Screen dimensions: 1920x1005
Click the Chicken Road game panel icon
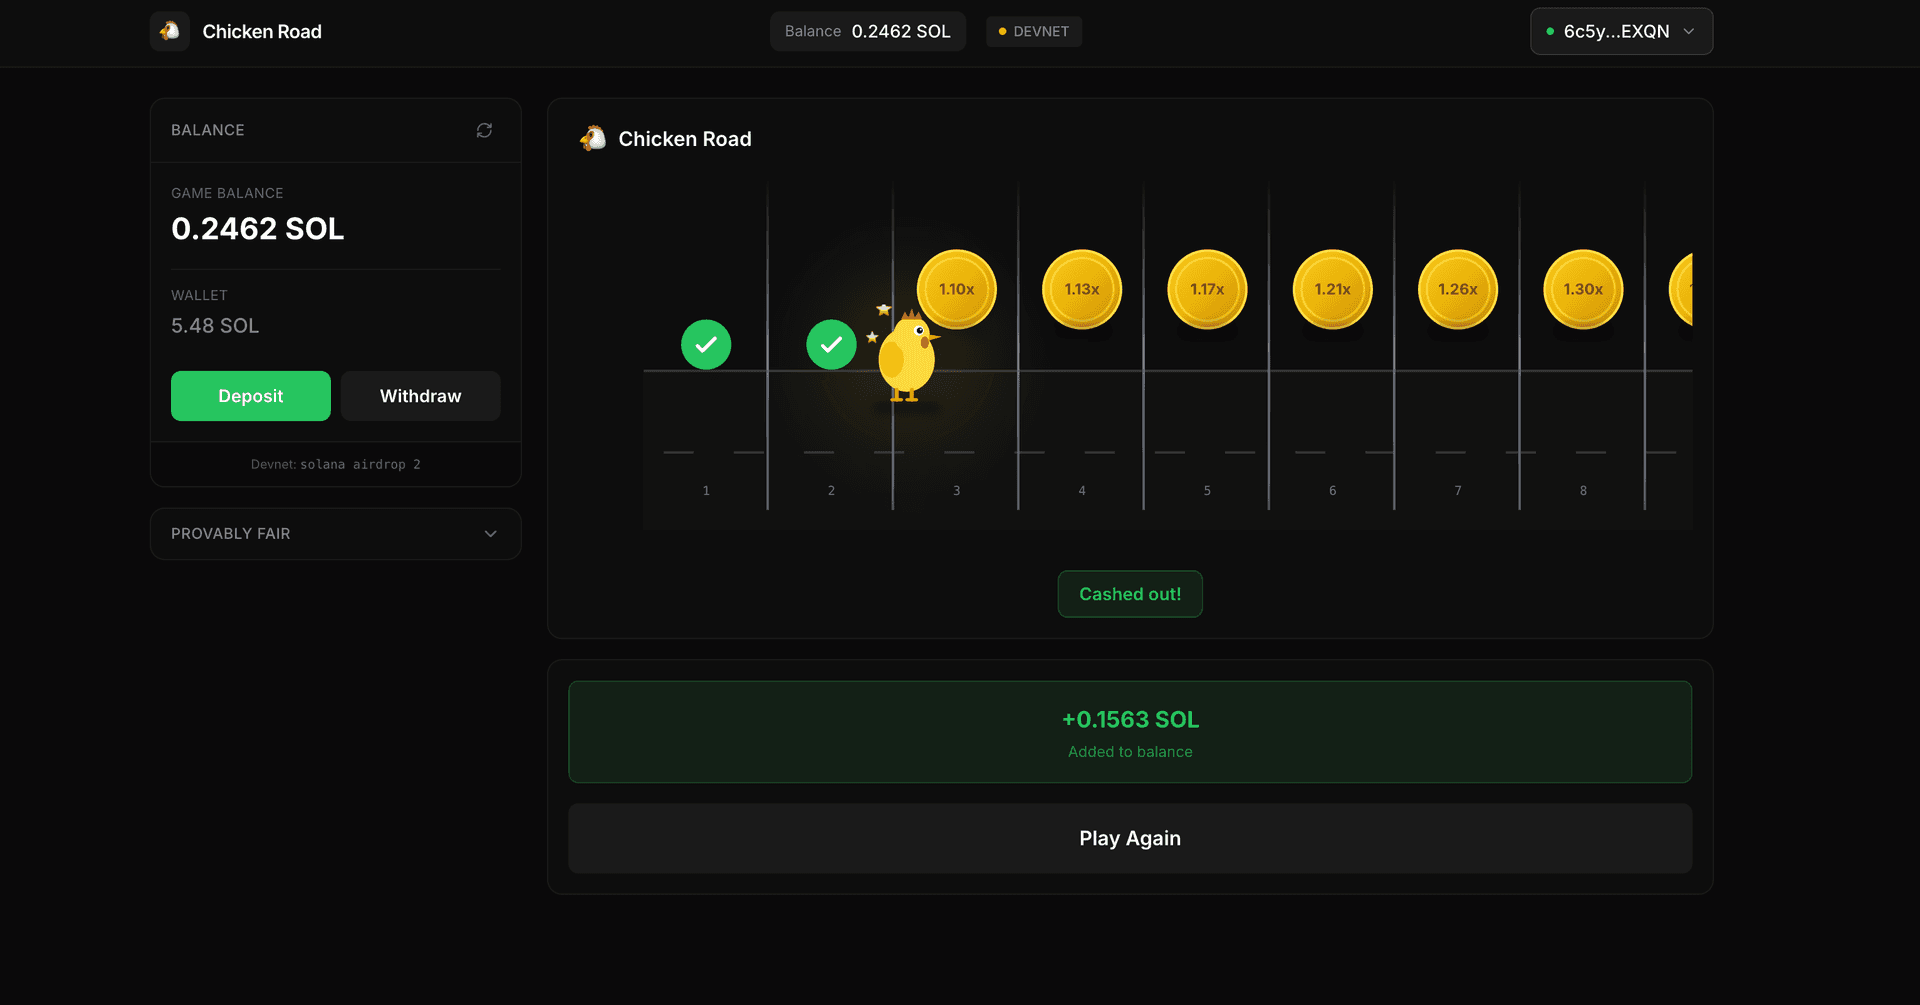593,139
